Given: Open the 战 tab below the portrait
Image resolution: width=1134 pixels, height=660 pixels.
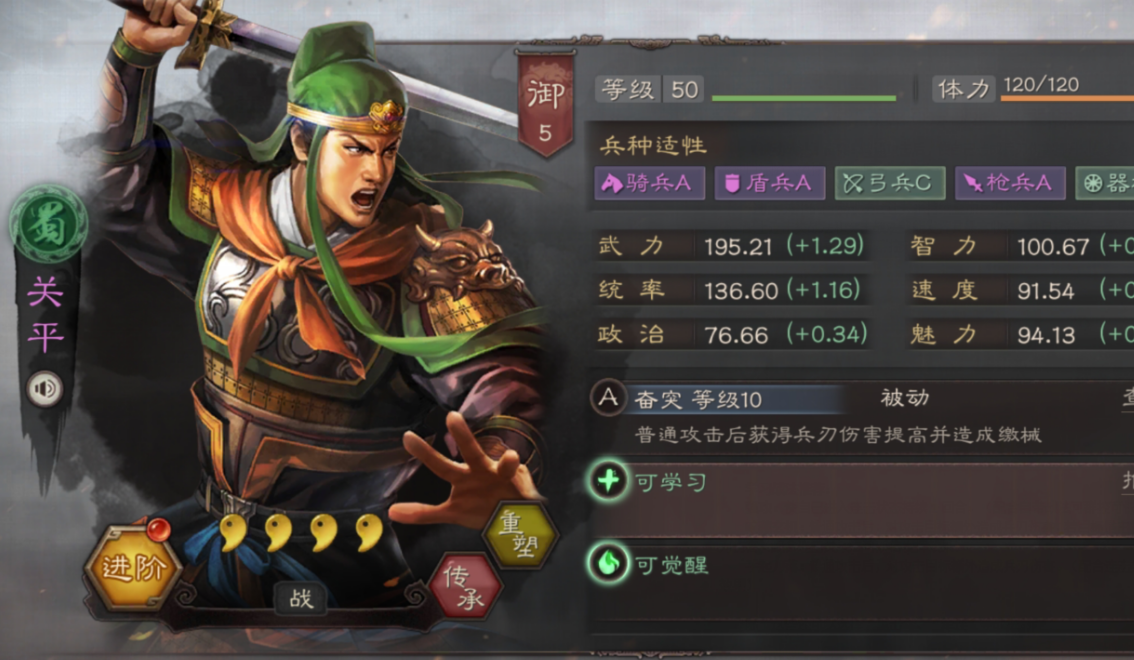Looking at the screenshot, I should (301, 599).
